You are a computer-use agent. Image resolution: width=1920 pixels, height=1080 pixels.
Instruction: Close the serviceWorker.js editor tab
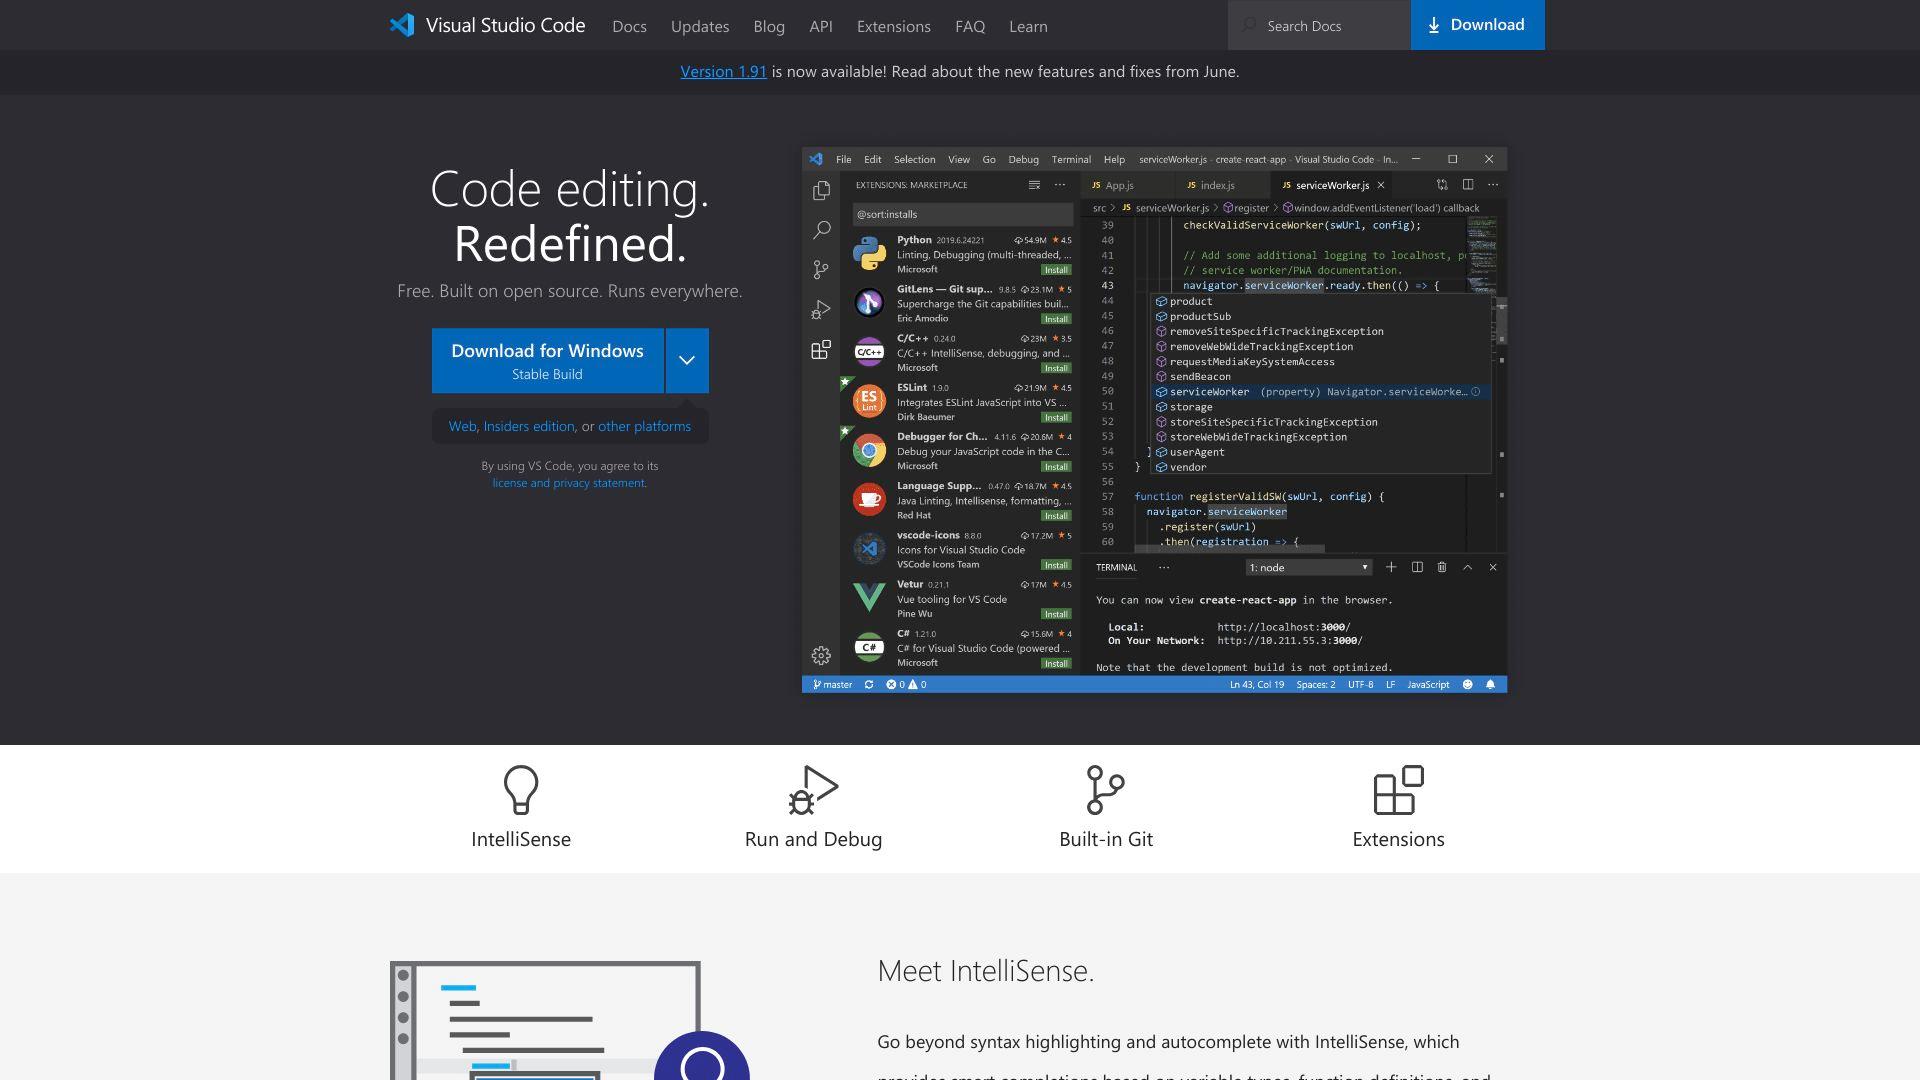pyautogui.click(x=1381, y=185)
